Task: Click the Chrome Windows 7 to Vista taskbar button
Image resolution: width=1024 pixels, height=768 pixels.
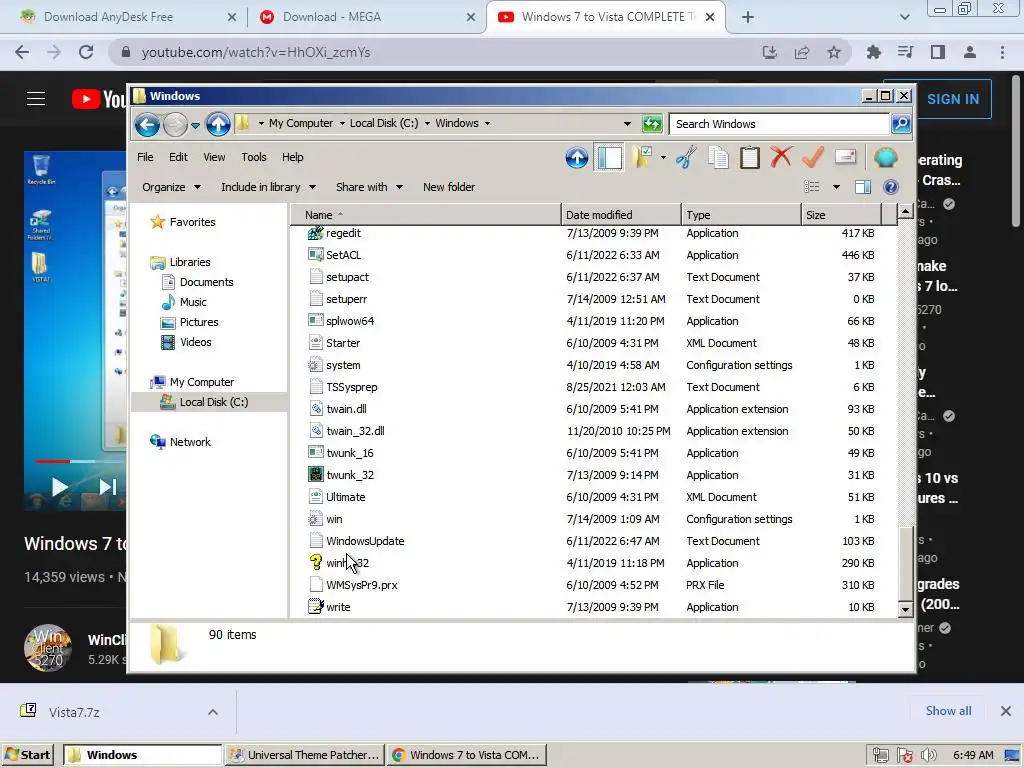Action: [x=466, y=755]
